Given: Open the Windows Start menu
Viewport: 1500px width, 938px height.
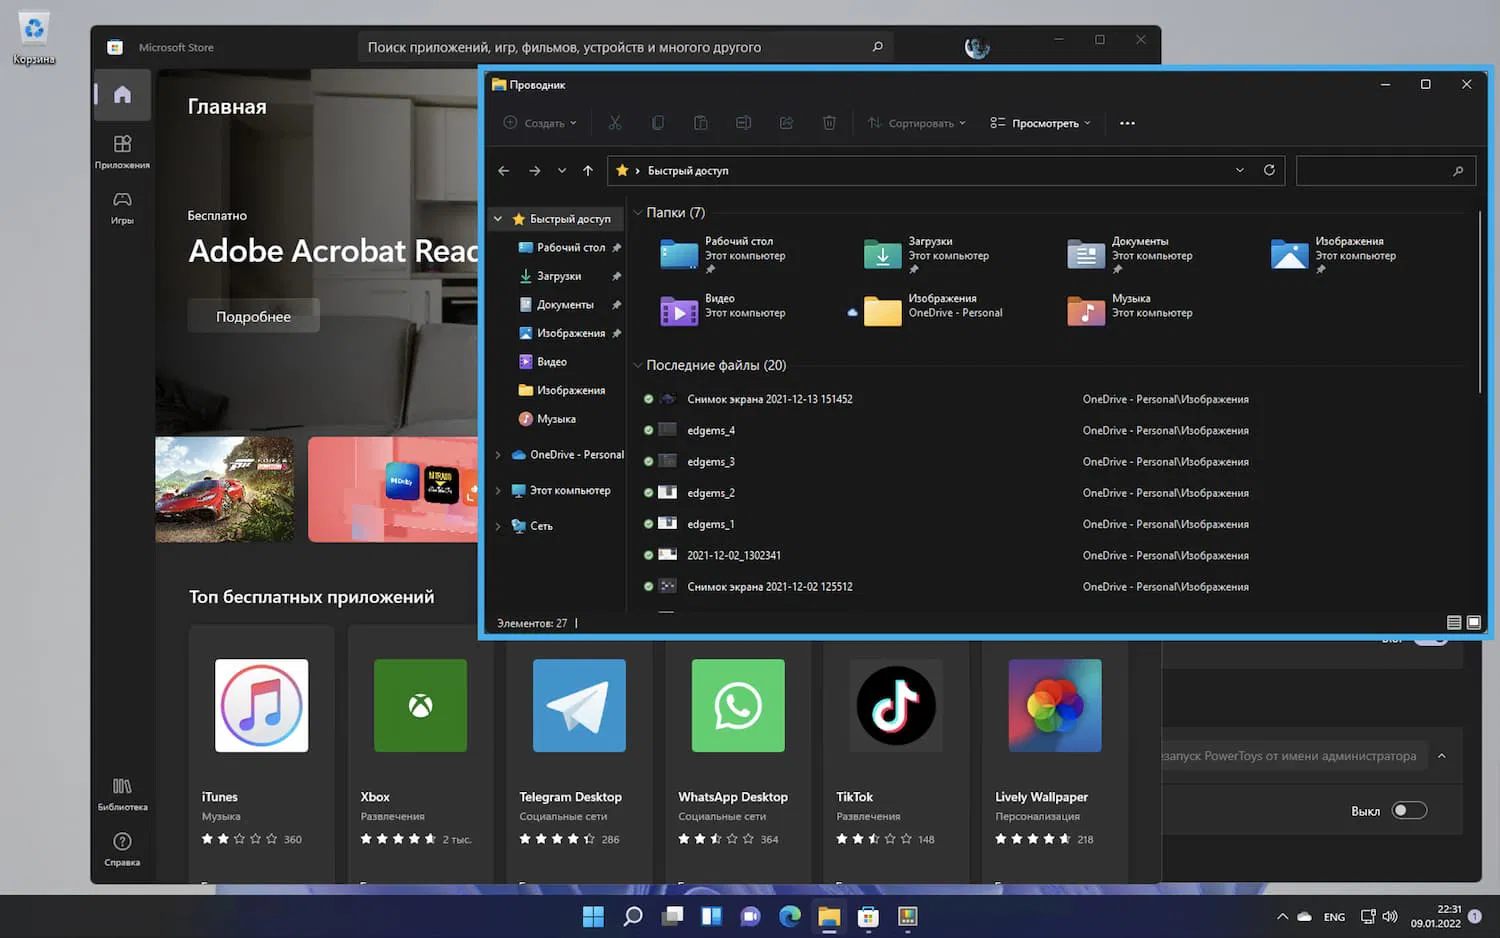Looking at the screenshot, I should coord(593,916).
